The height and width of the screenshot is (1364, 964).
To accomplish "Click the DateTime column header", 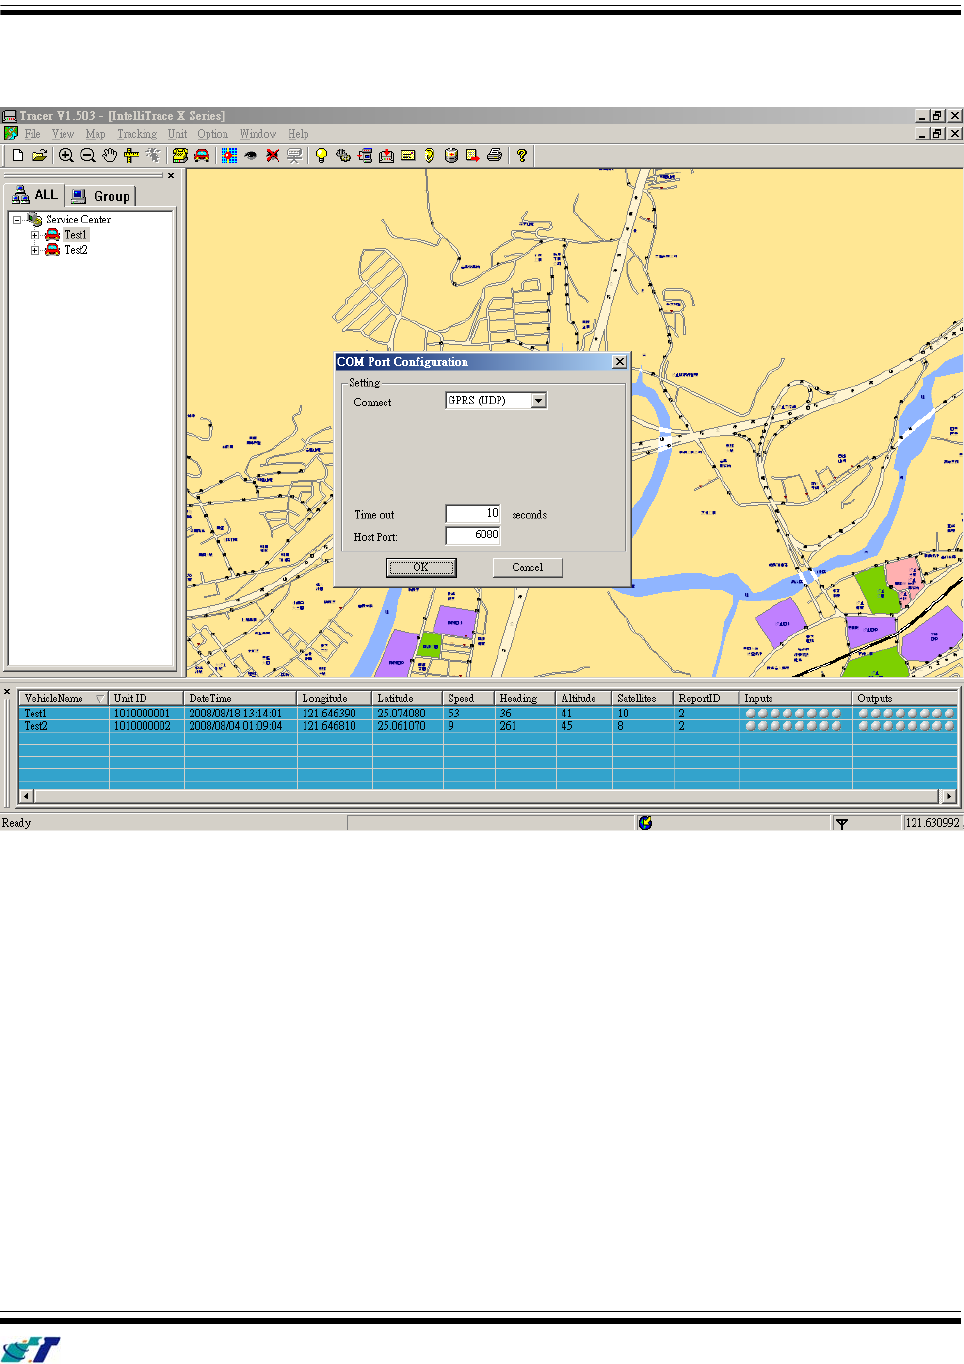I will click(x=240, y=698).
